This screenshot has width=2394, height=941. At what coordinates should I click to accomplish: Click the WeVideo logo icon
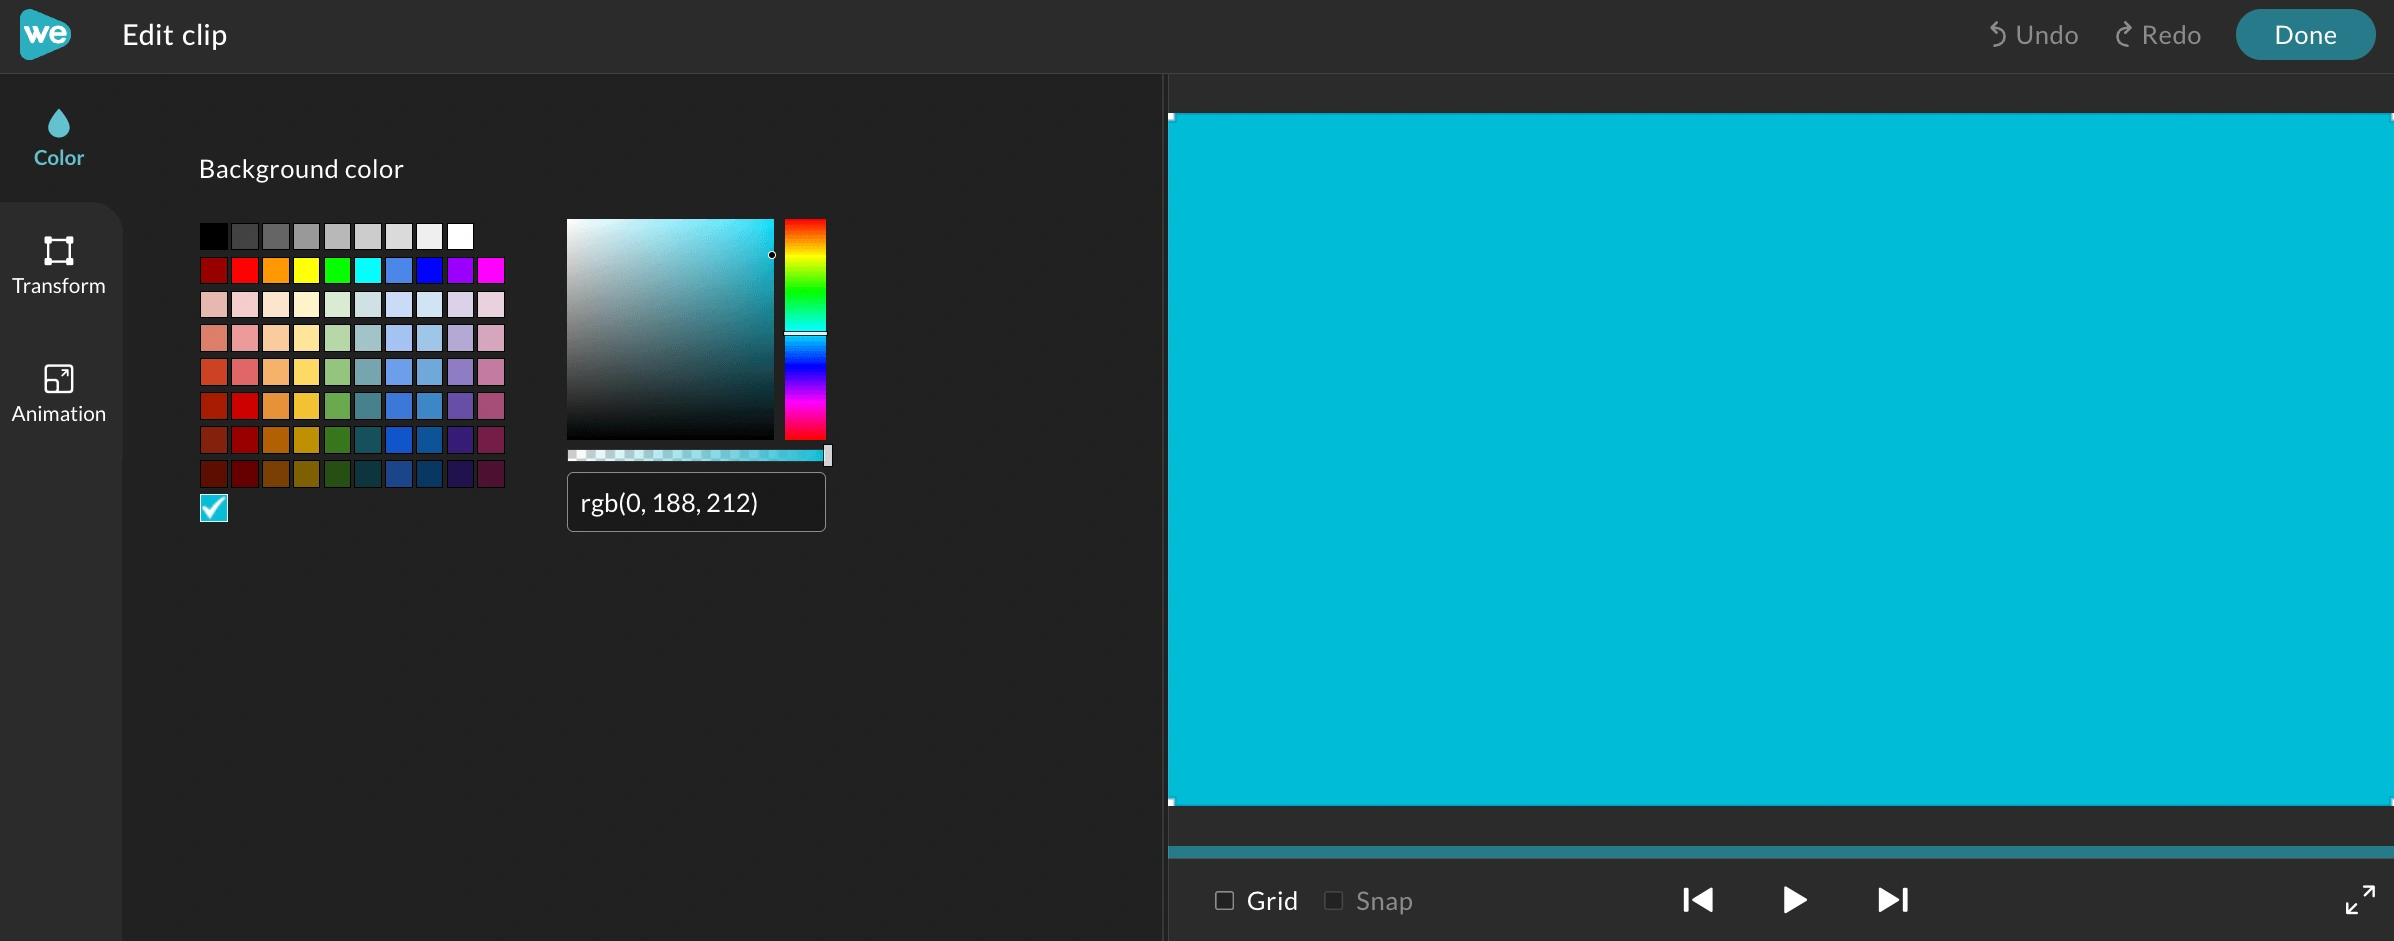(45, 35)
